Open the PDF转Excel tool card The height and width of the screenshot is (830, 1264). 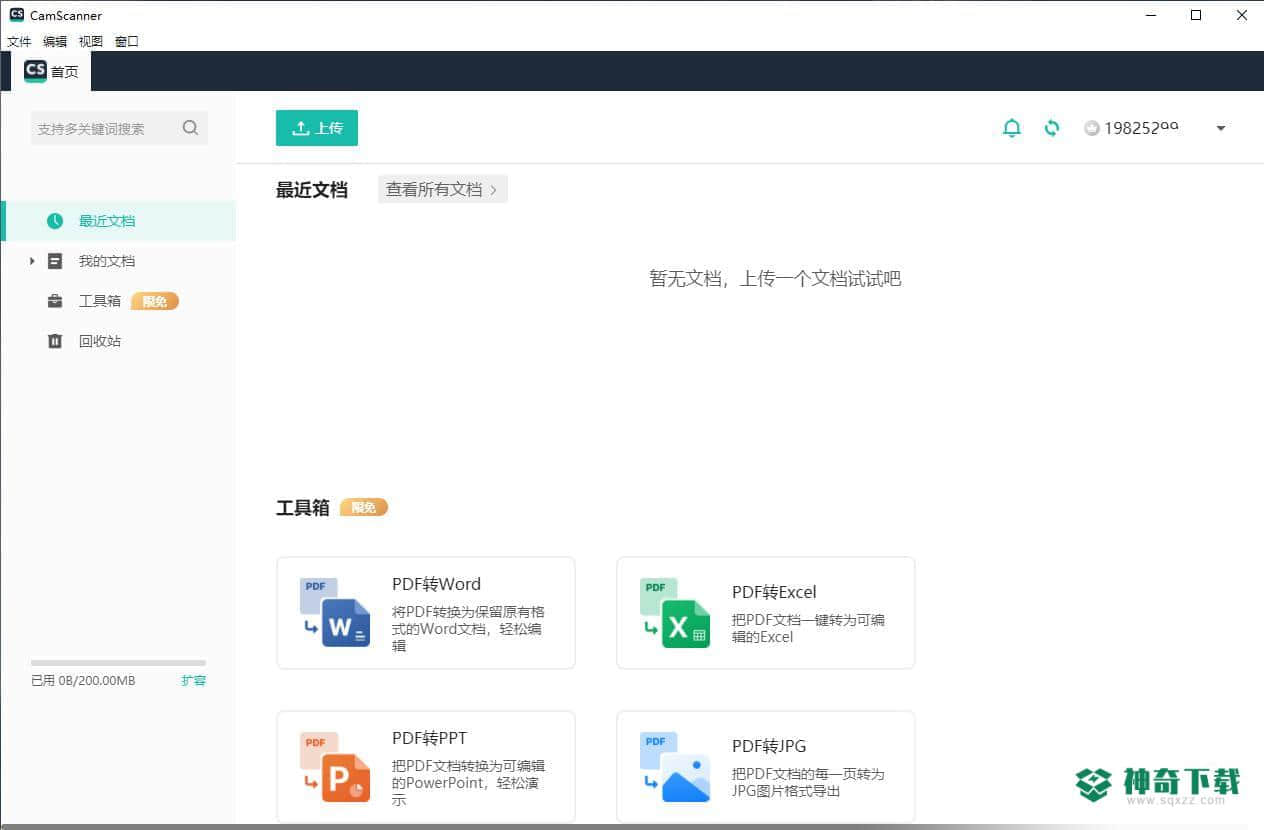point(766,613)
